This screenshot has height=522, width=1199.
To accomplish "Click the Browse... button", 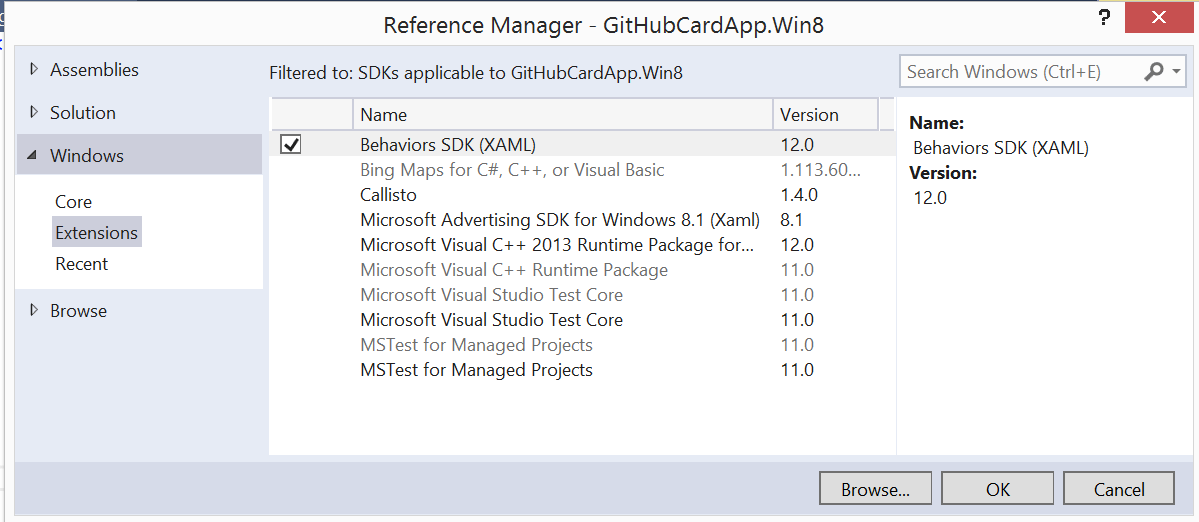I will [x=875, y=489].
